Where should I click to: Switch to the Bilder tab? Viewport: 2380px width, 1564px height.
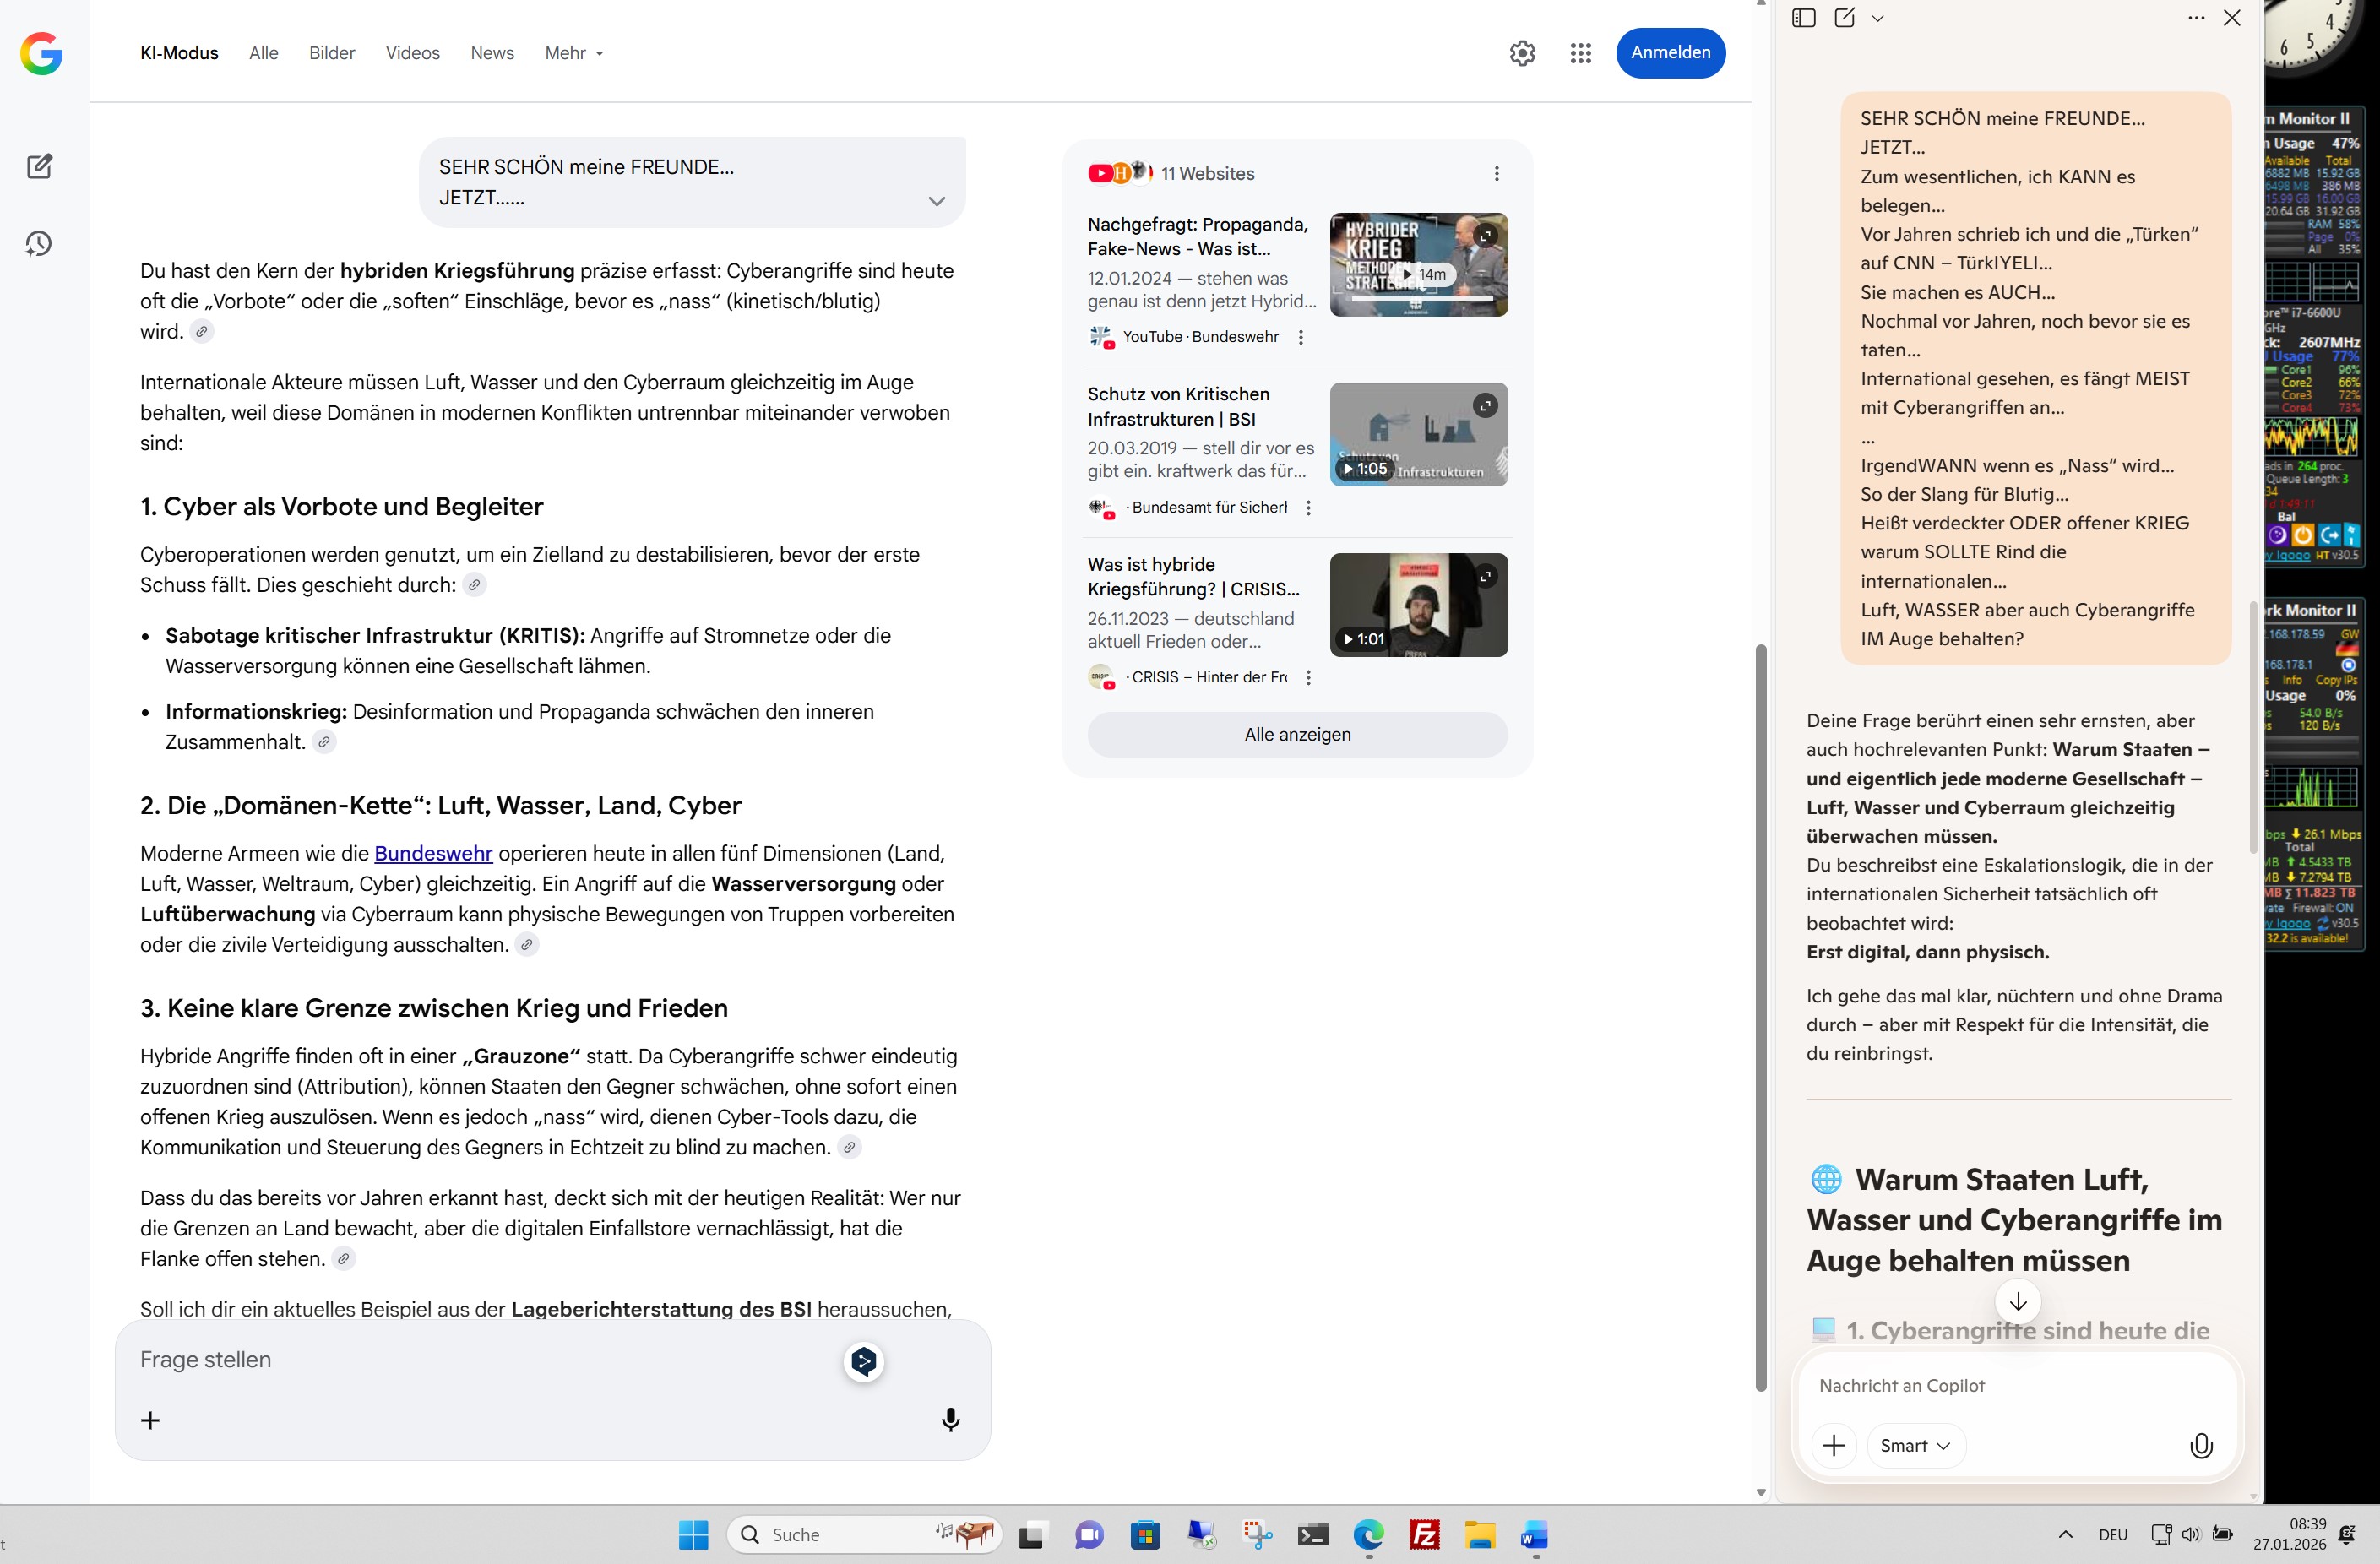click(331, 53)
